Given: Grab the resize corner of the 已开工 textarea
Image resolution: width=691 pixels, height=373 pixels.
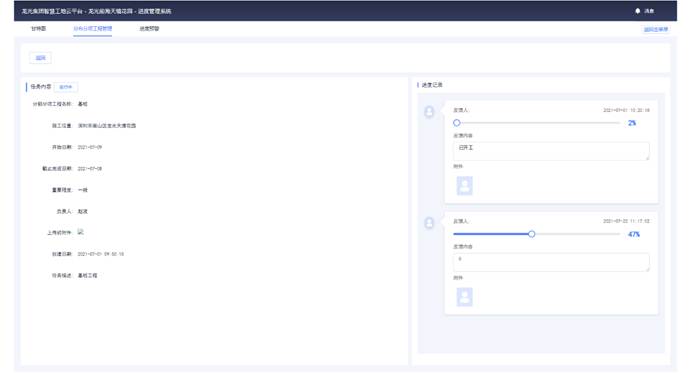Looking at the screenshot, I should tap(647, 158).
